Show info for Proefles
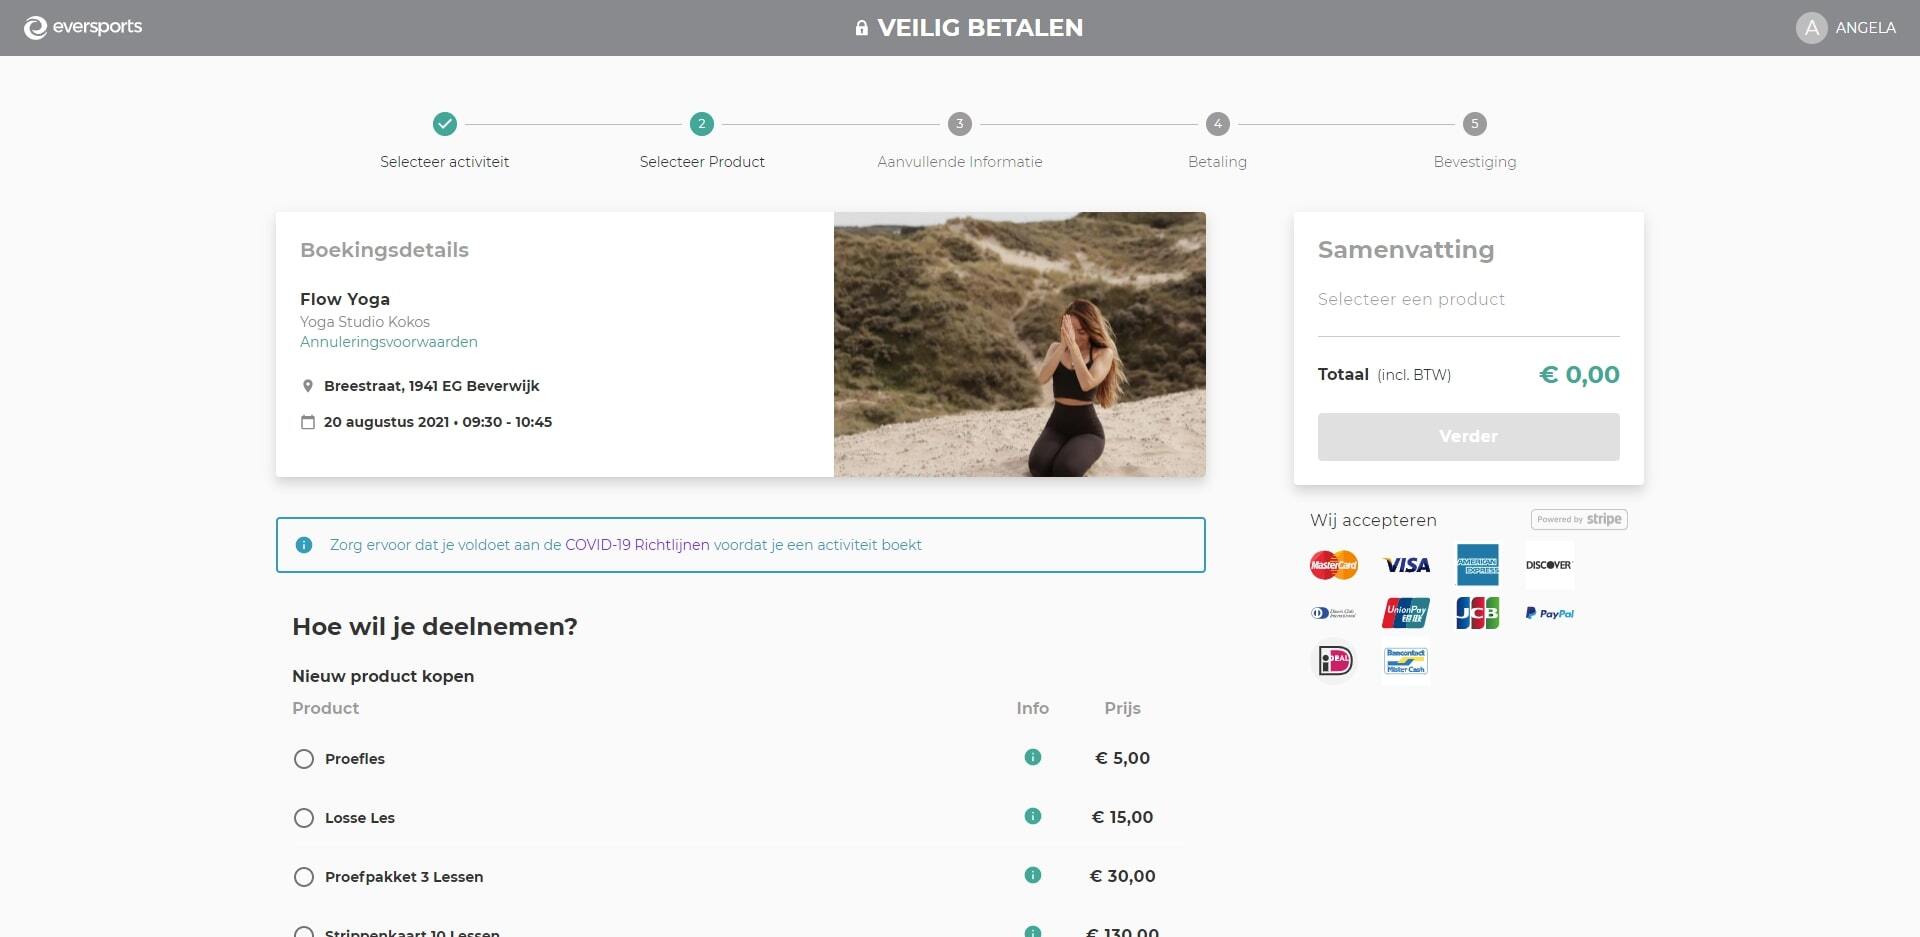 pyautogui.click(x=1033, y=757)
